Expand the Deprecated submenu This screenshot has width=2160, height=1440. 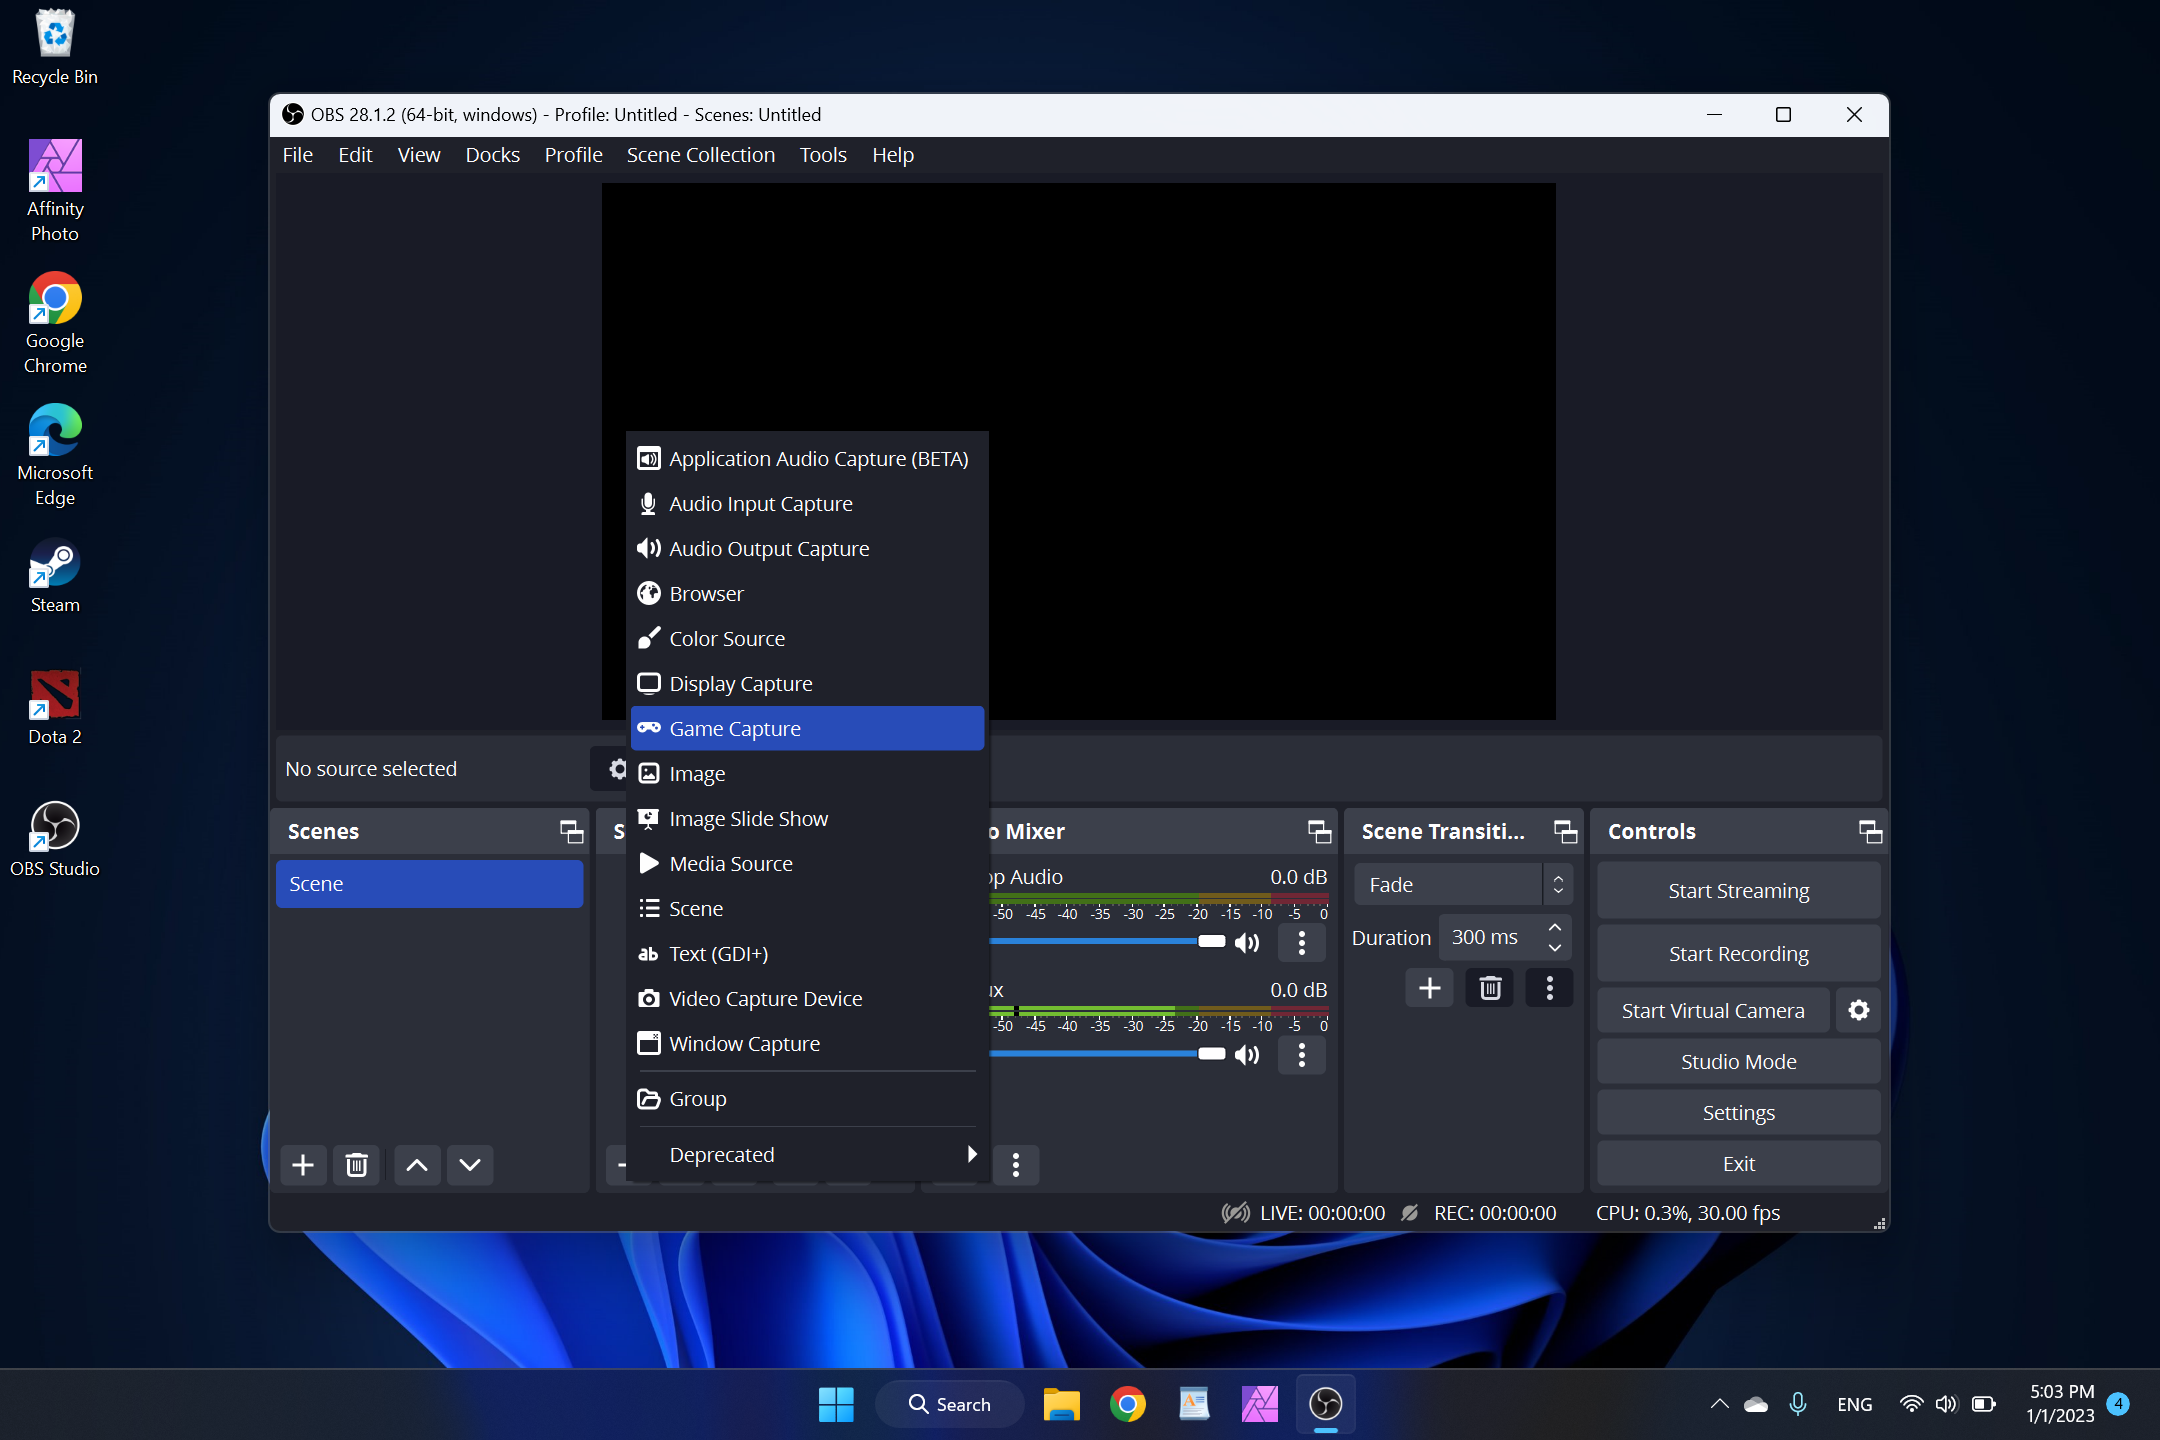[x=807, y=1155]
